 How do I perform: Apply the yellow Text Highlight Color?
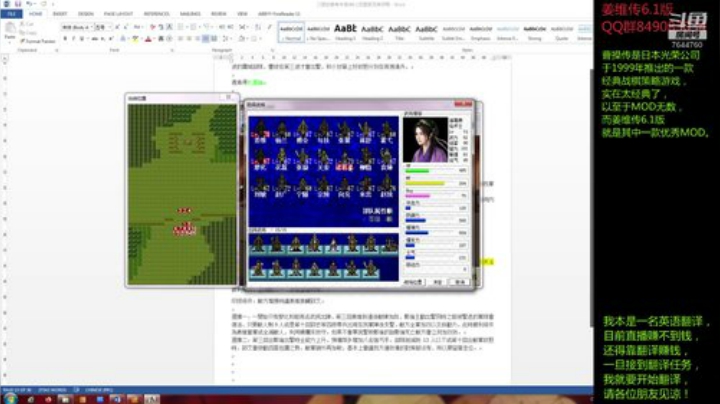point(135,39)
